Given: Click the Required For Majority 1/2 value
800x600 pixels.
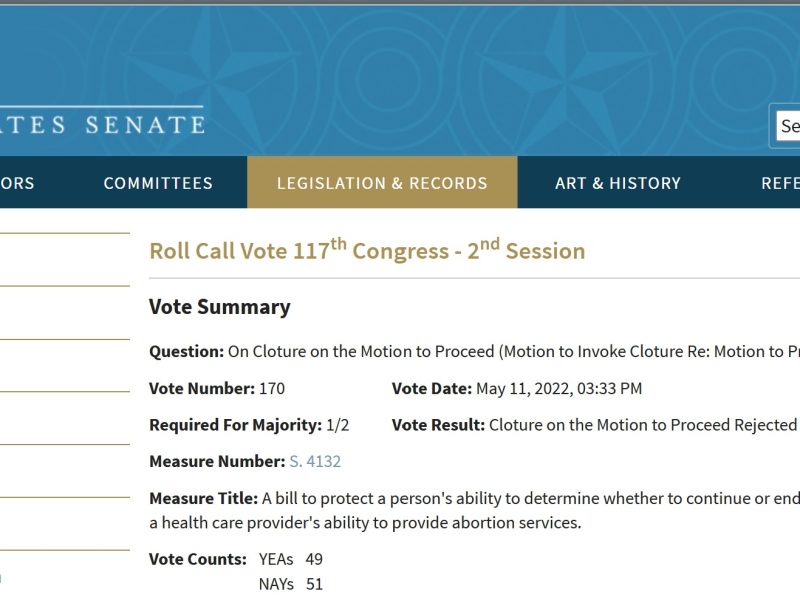Looking at the screenshot, I should [338, 425].
